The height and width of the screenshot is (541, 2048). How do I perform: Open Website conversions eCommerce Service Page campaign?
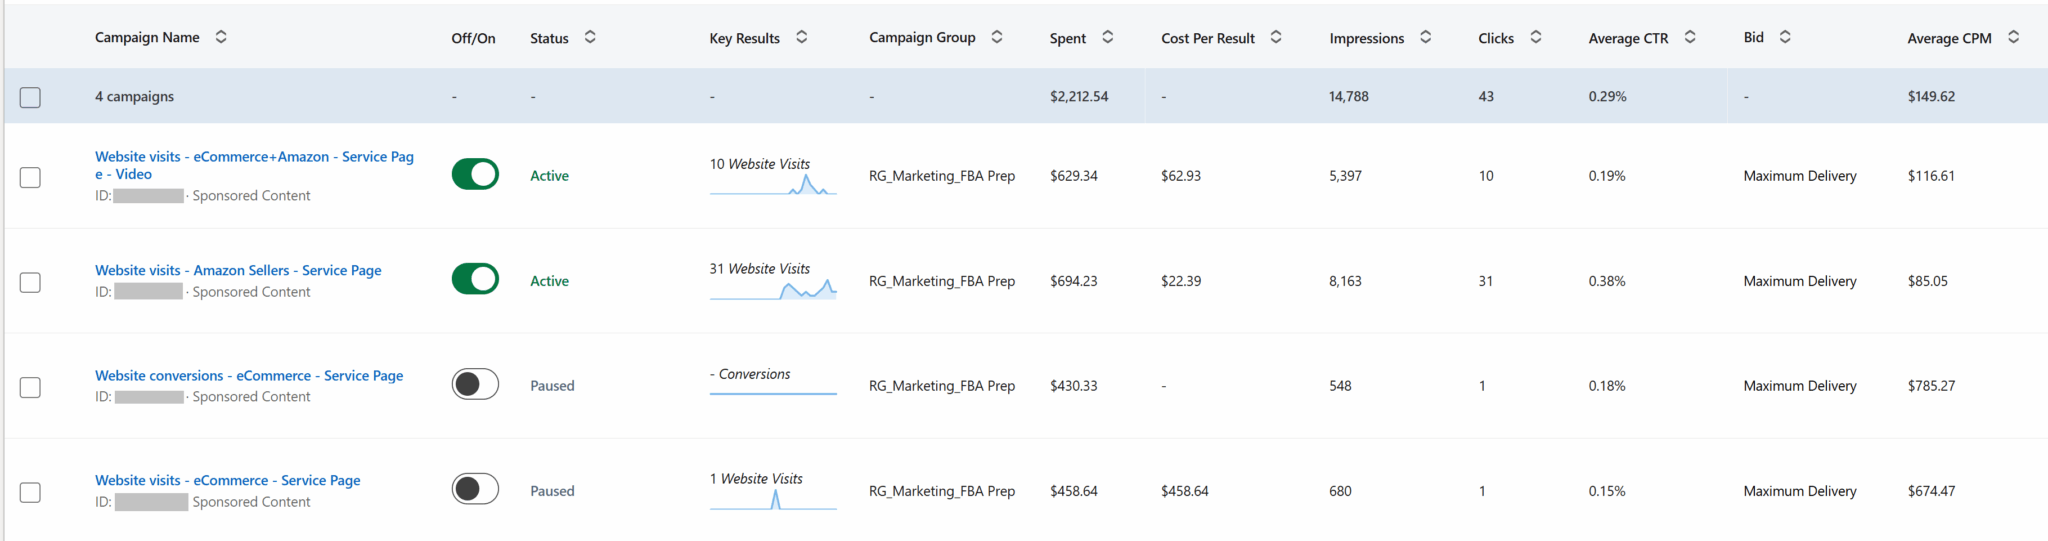point(249,375)
